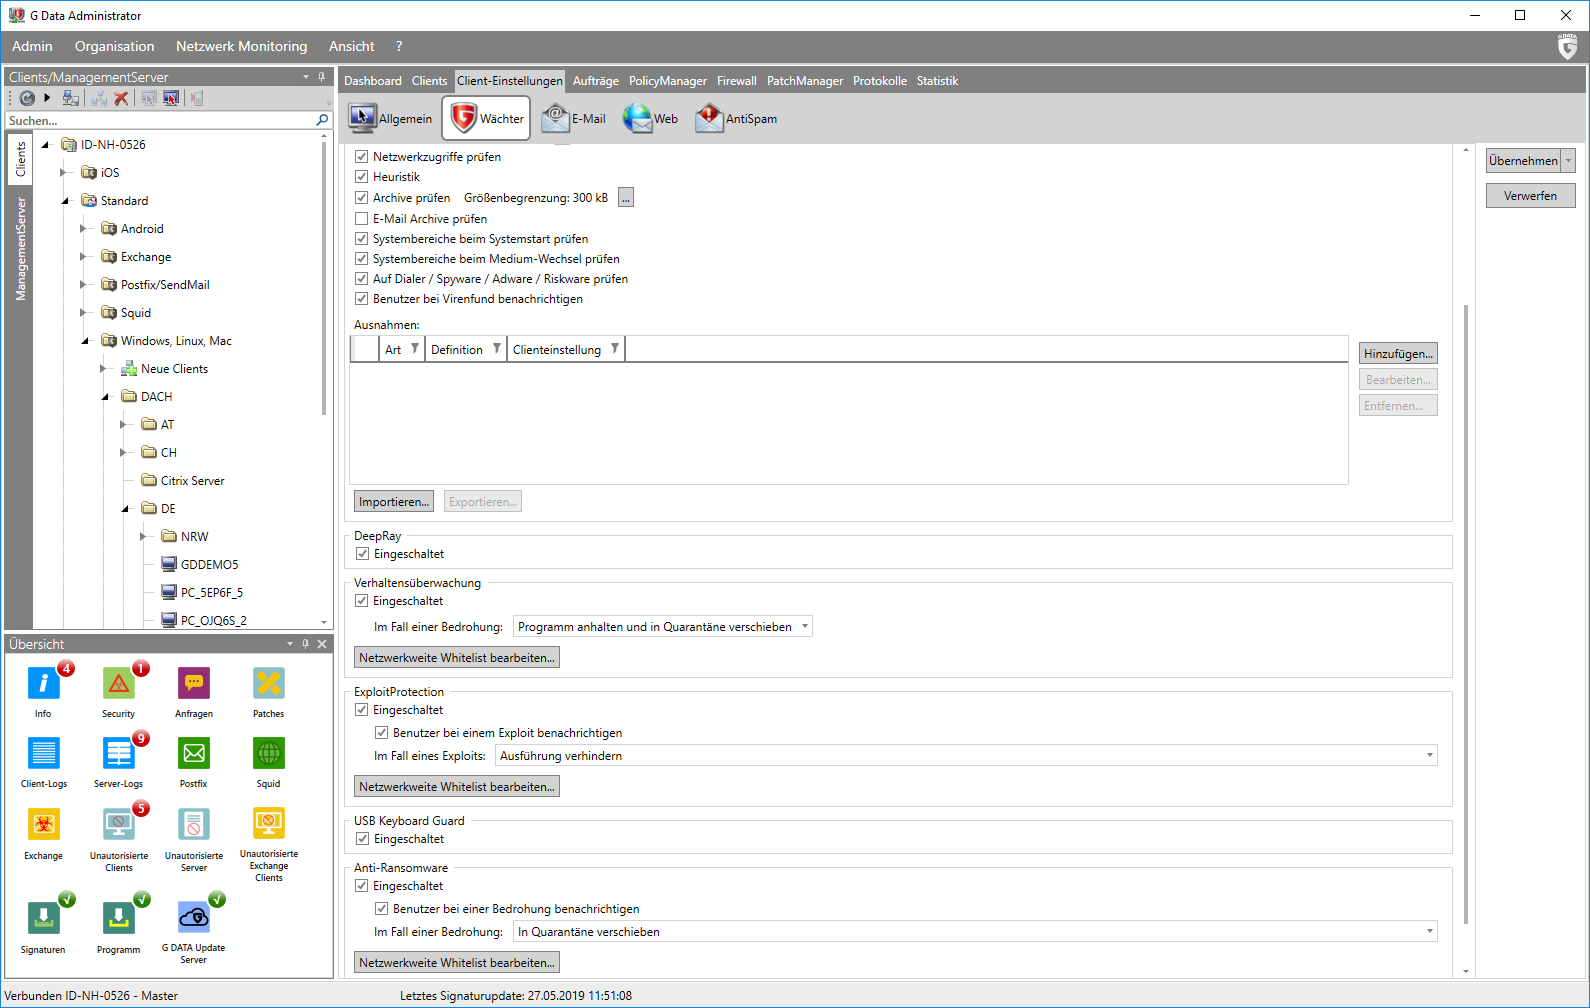The width and height of the screenshot is (1590, 1008).
Task: Click the Übernehmen button
Action: click(x=1523, y=161)
